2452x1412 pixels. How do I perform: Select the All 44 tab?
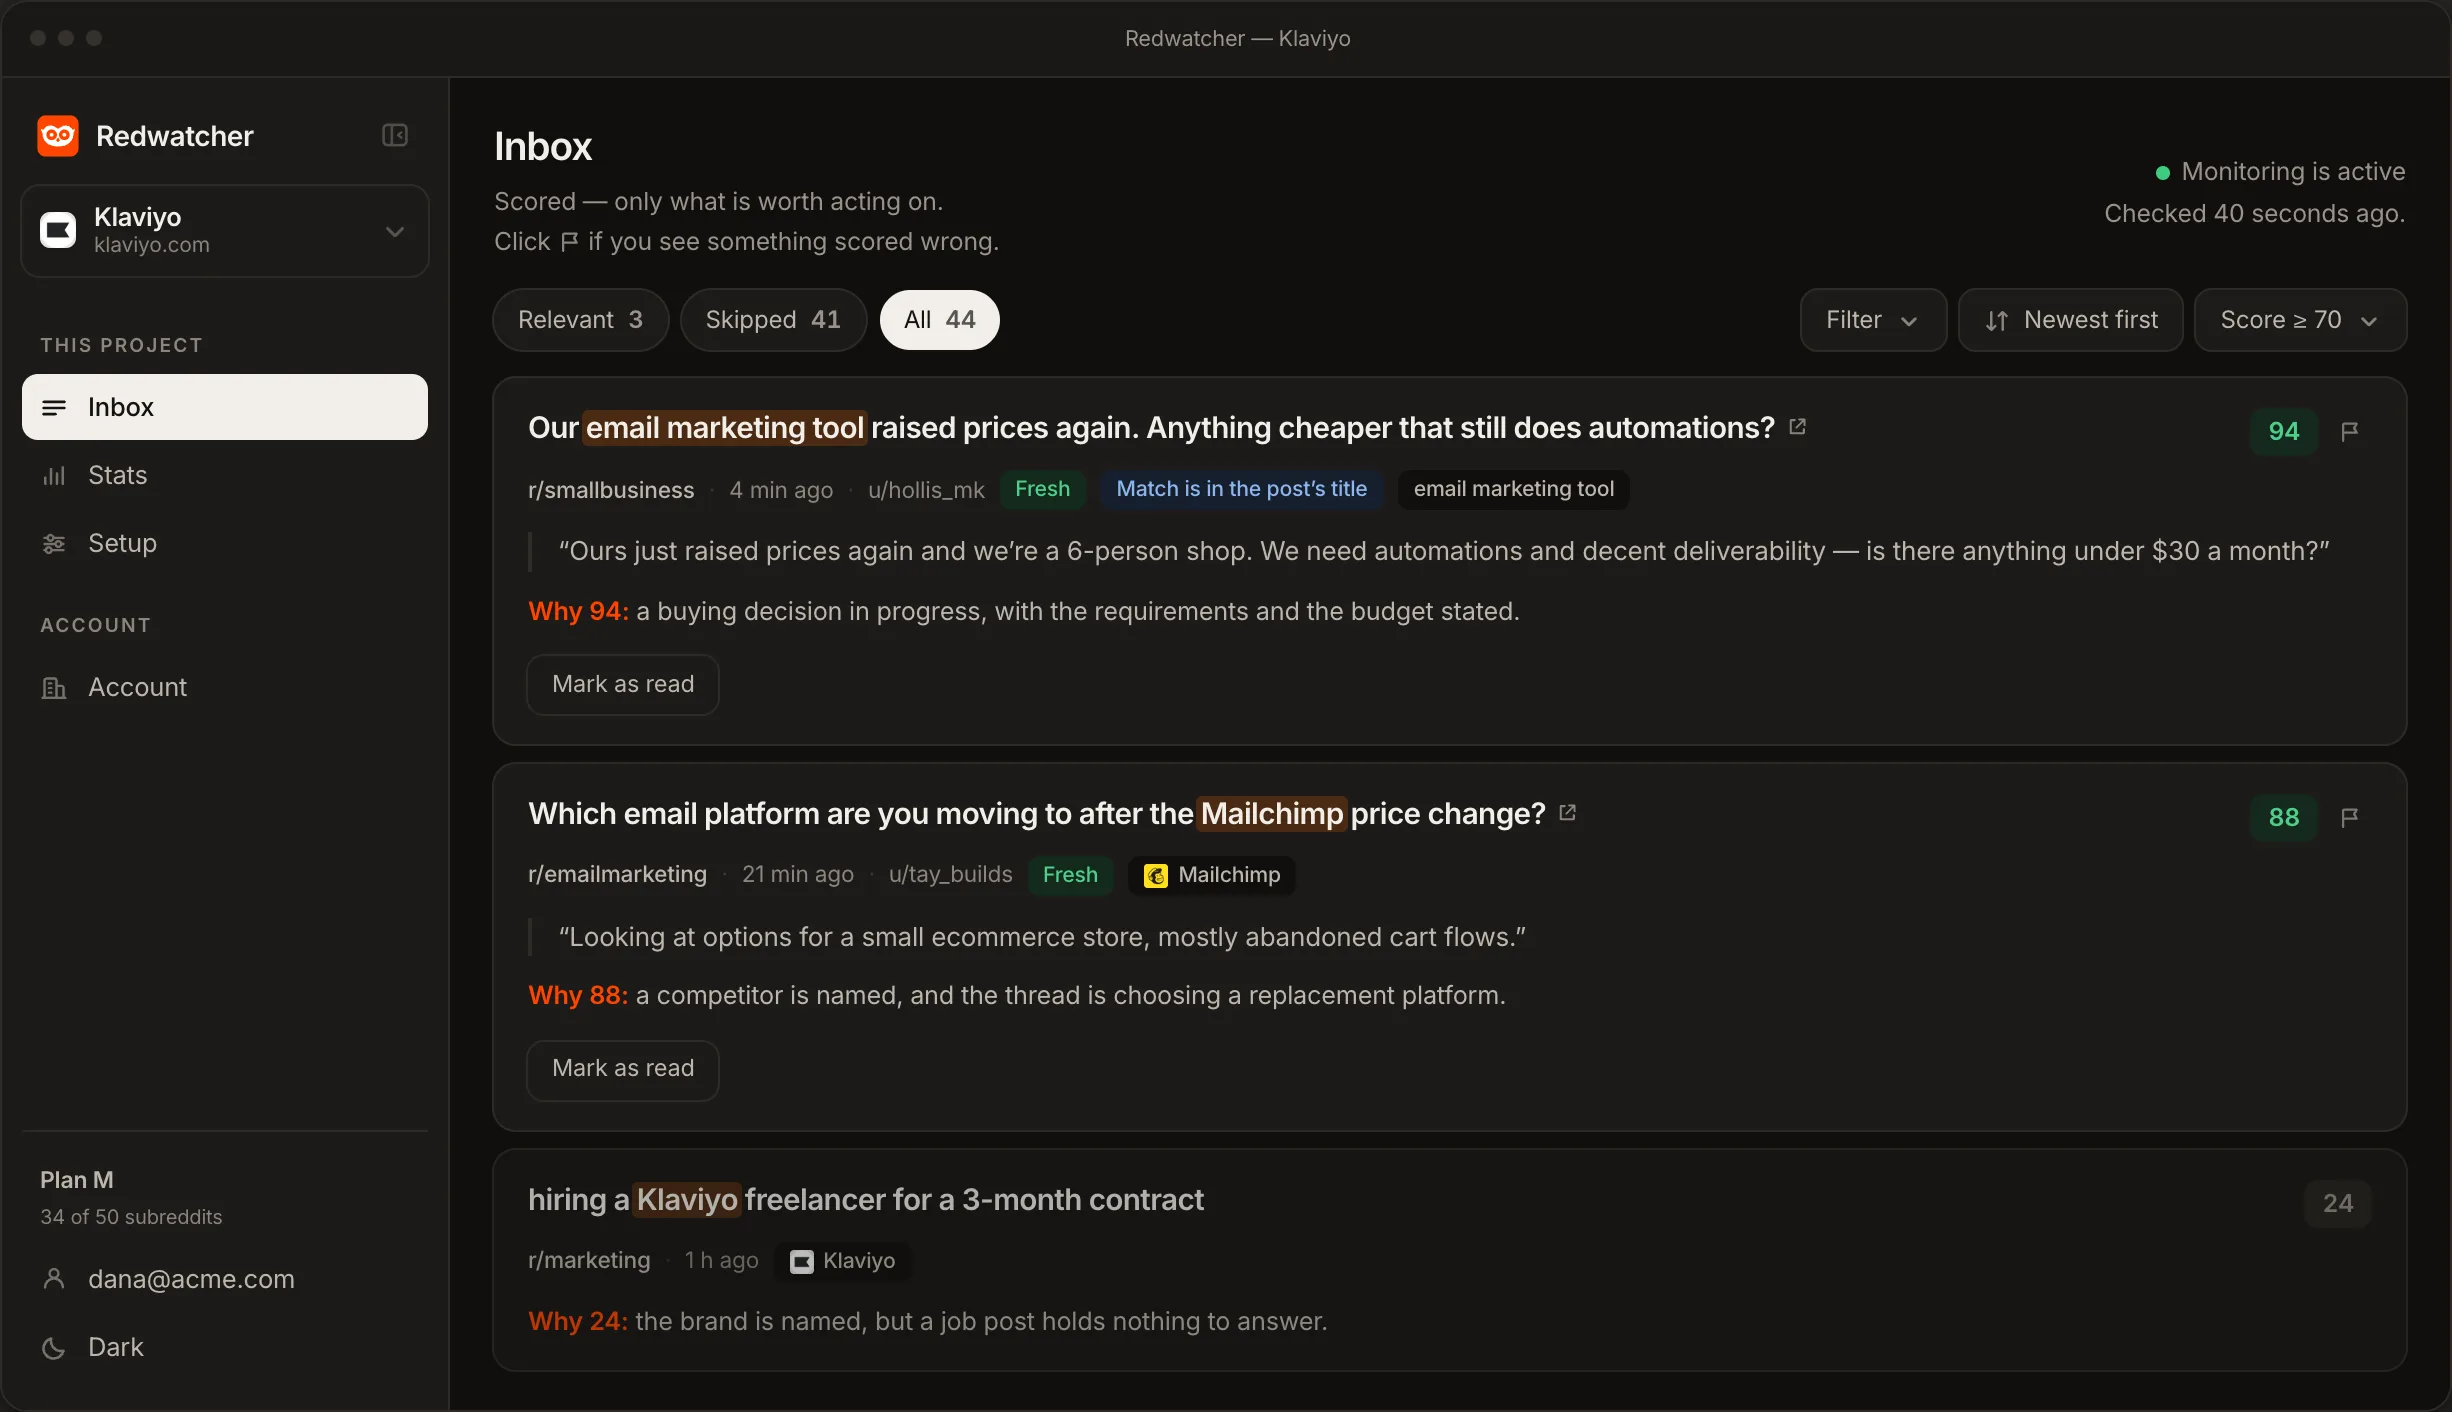coord(939,320)
